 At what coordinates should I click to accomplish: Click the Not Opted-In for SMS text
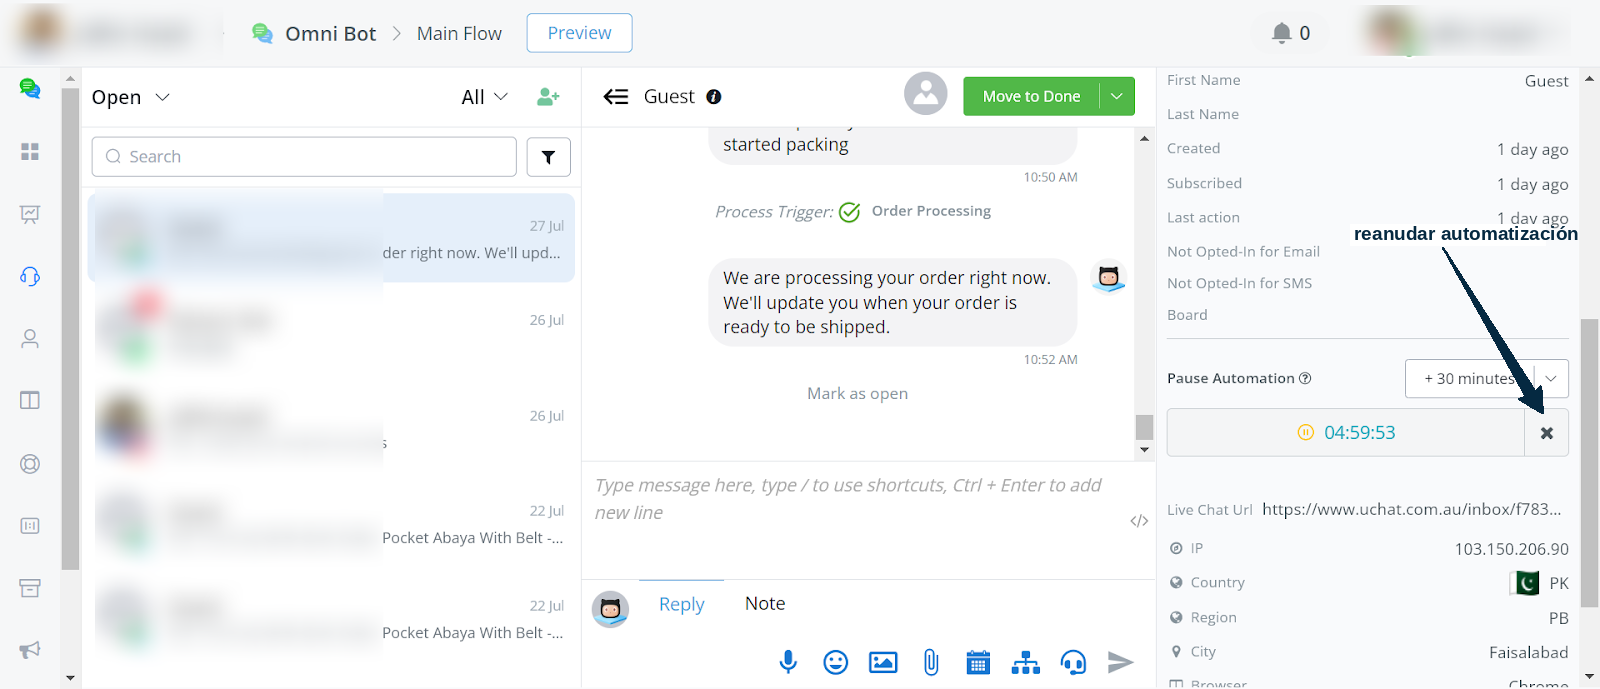coord(1239,284)
